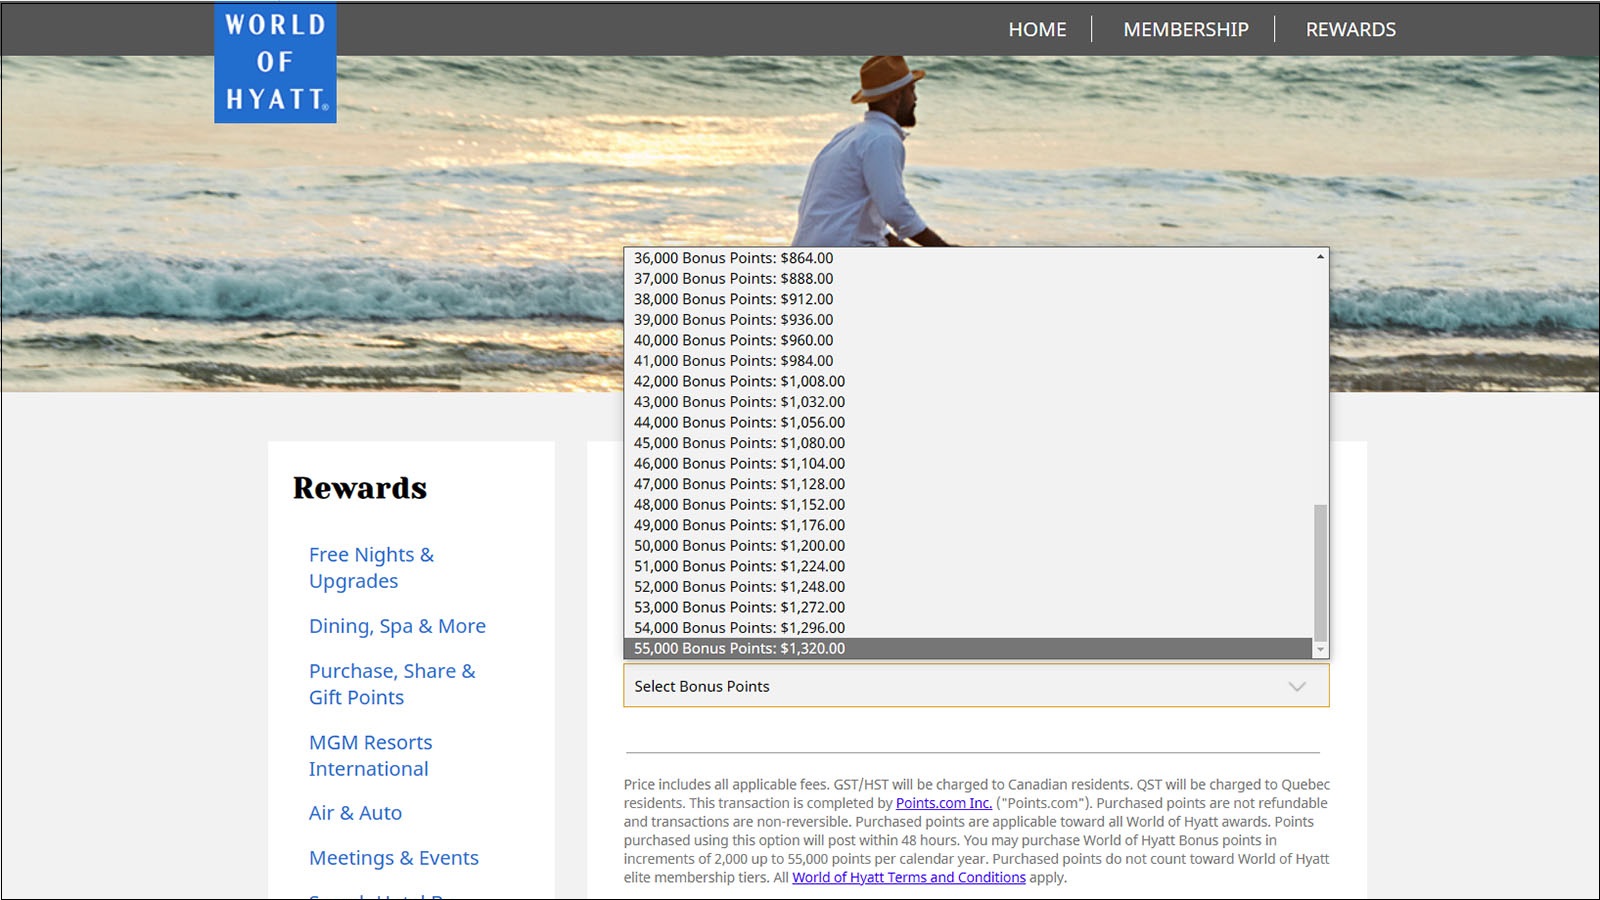
Task: Go to Dining, Spa & More
Action: click(397, 626)
